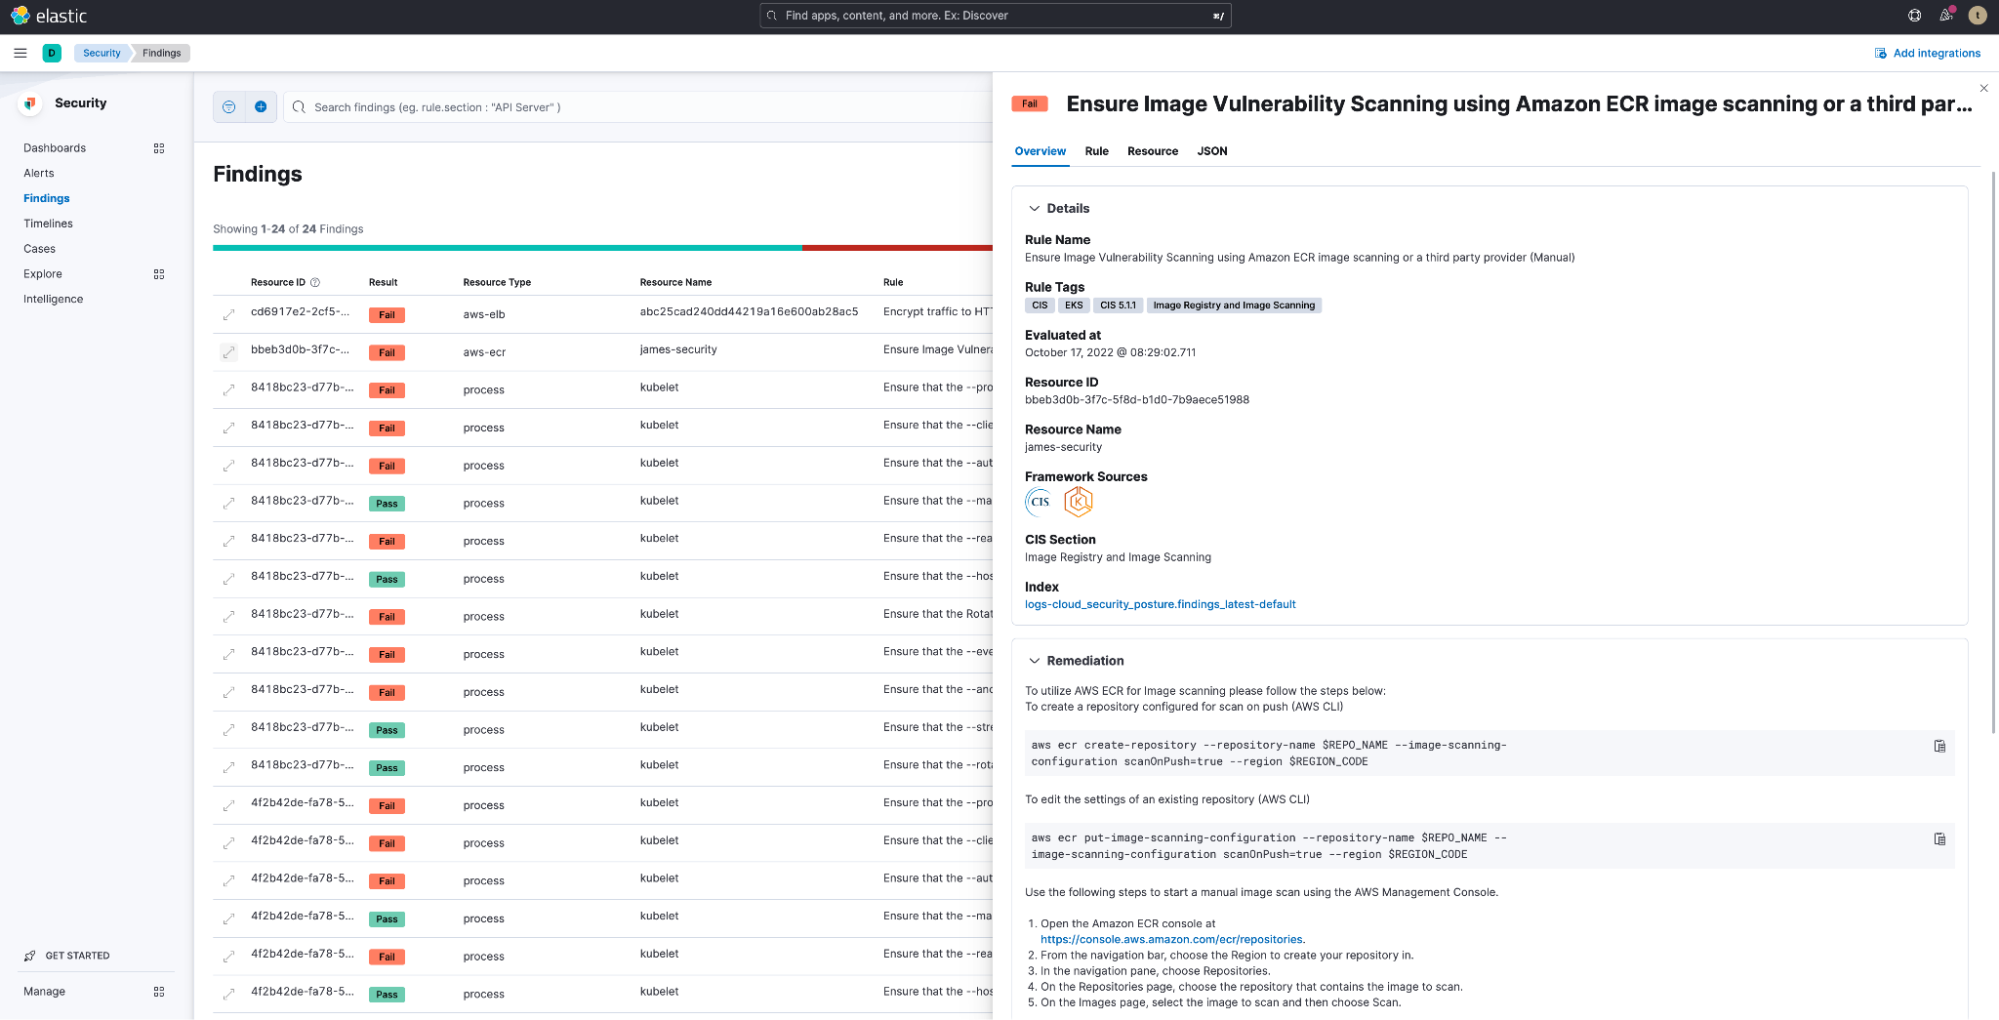Screen dimensions: 1999x1020
Task: Open the saved filter menu icon
Action: 229,107
